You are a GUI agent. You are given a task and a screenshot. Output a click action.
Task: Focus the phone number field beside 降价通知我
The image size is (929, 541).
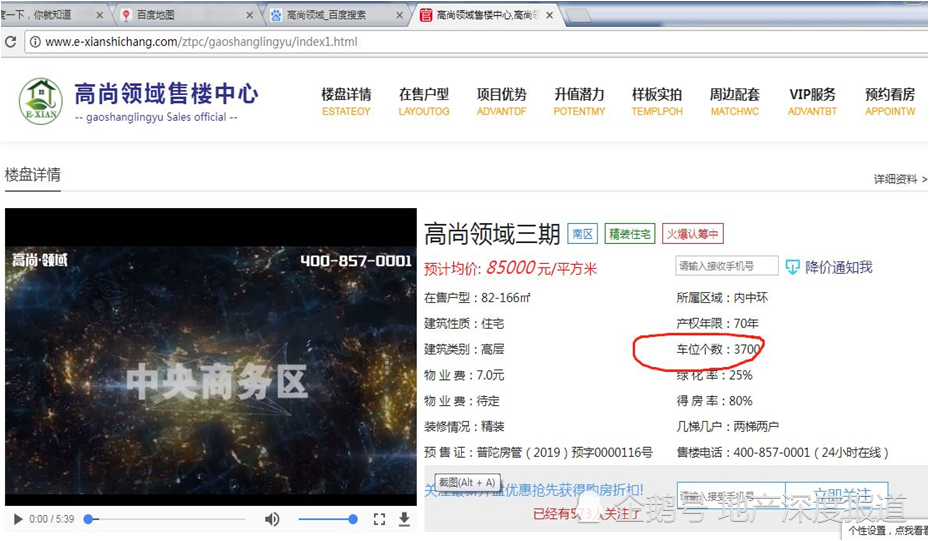click(x=726, y=266)
